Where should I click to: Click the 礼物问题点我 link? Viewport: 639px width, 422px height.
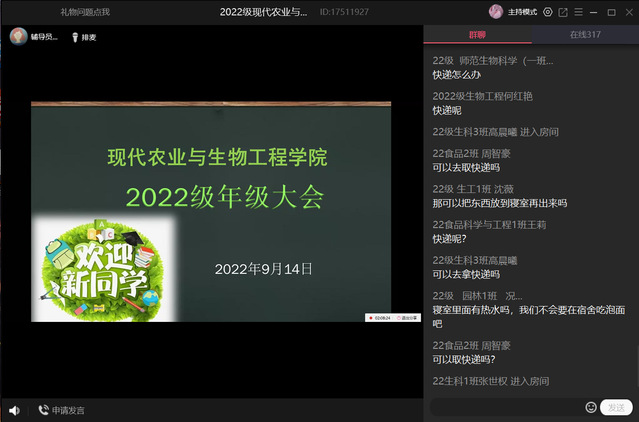tap(85, 12)
